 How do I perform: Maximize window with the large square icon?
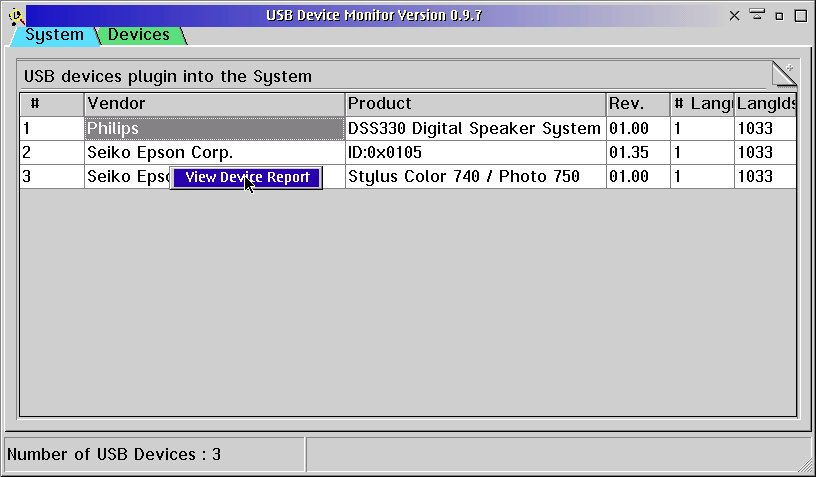[800, 15]
